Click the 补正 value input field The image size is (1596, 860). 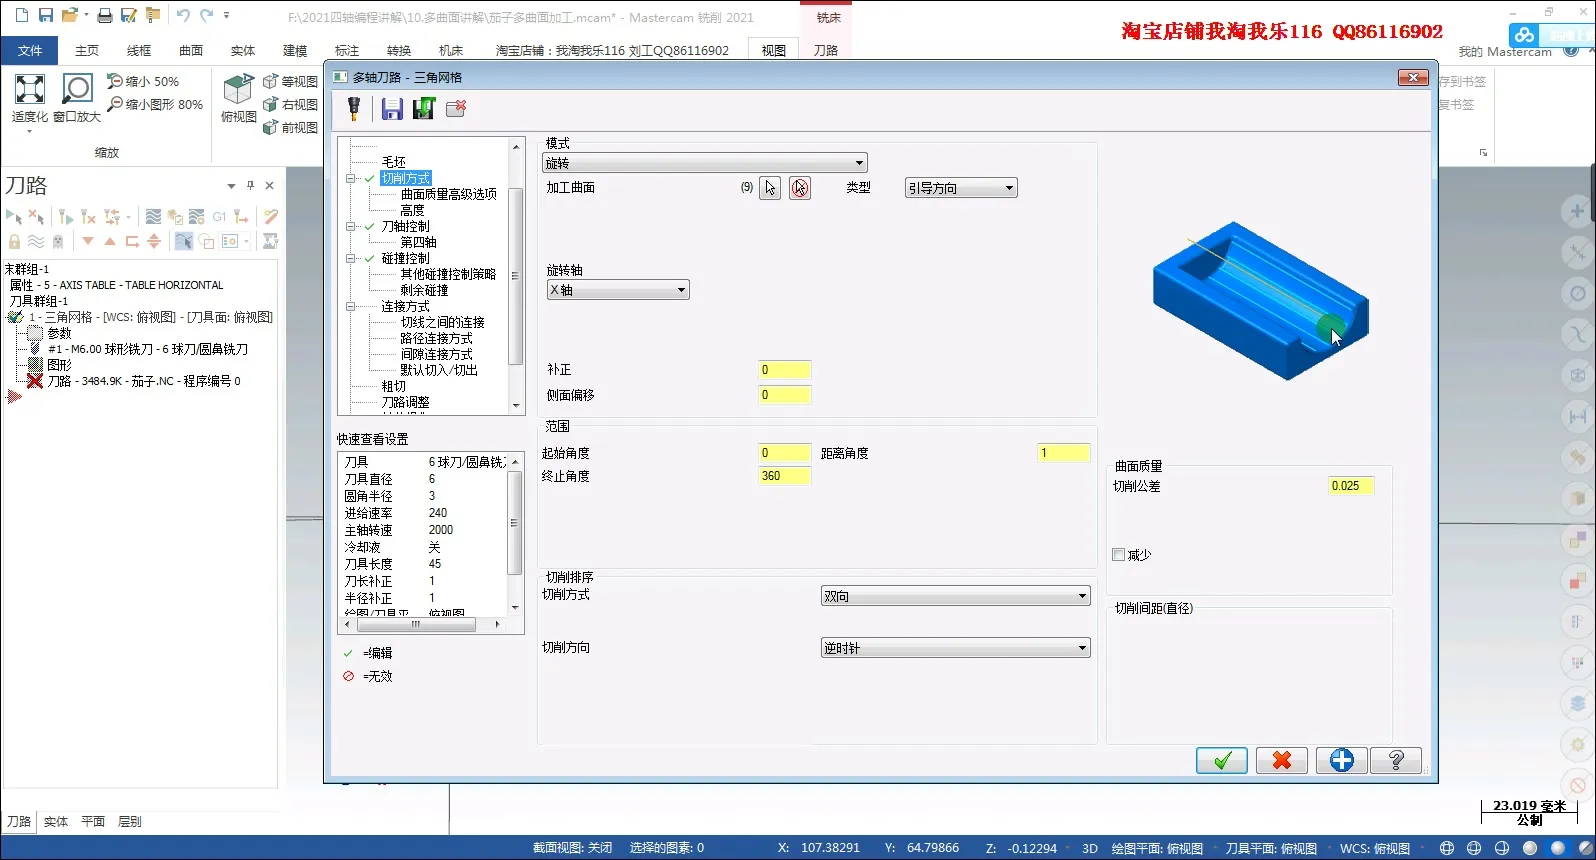point(784,370)
